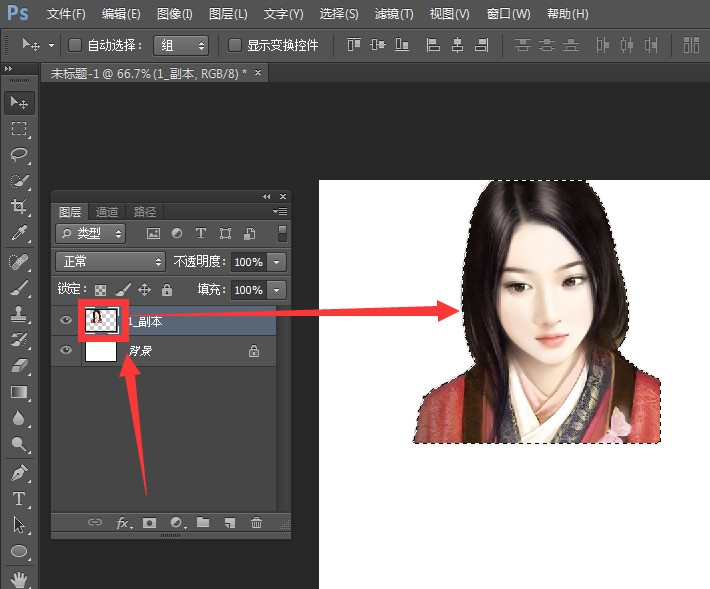Click the delete layer trash icon
The height and width of the screenshot is (589, 710).
pyautogui.click(x=256, y=523)
